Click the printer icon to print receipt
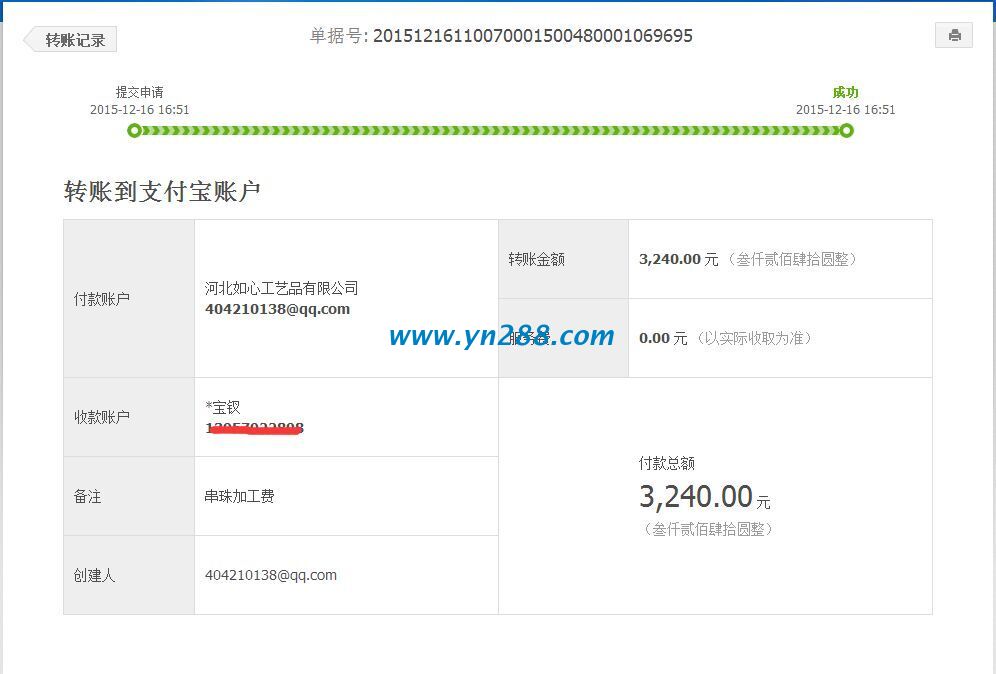The width and height of the screenshot is (996, 674). [x=953, y=35]
